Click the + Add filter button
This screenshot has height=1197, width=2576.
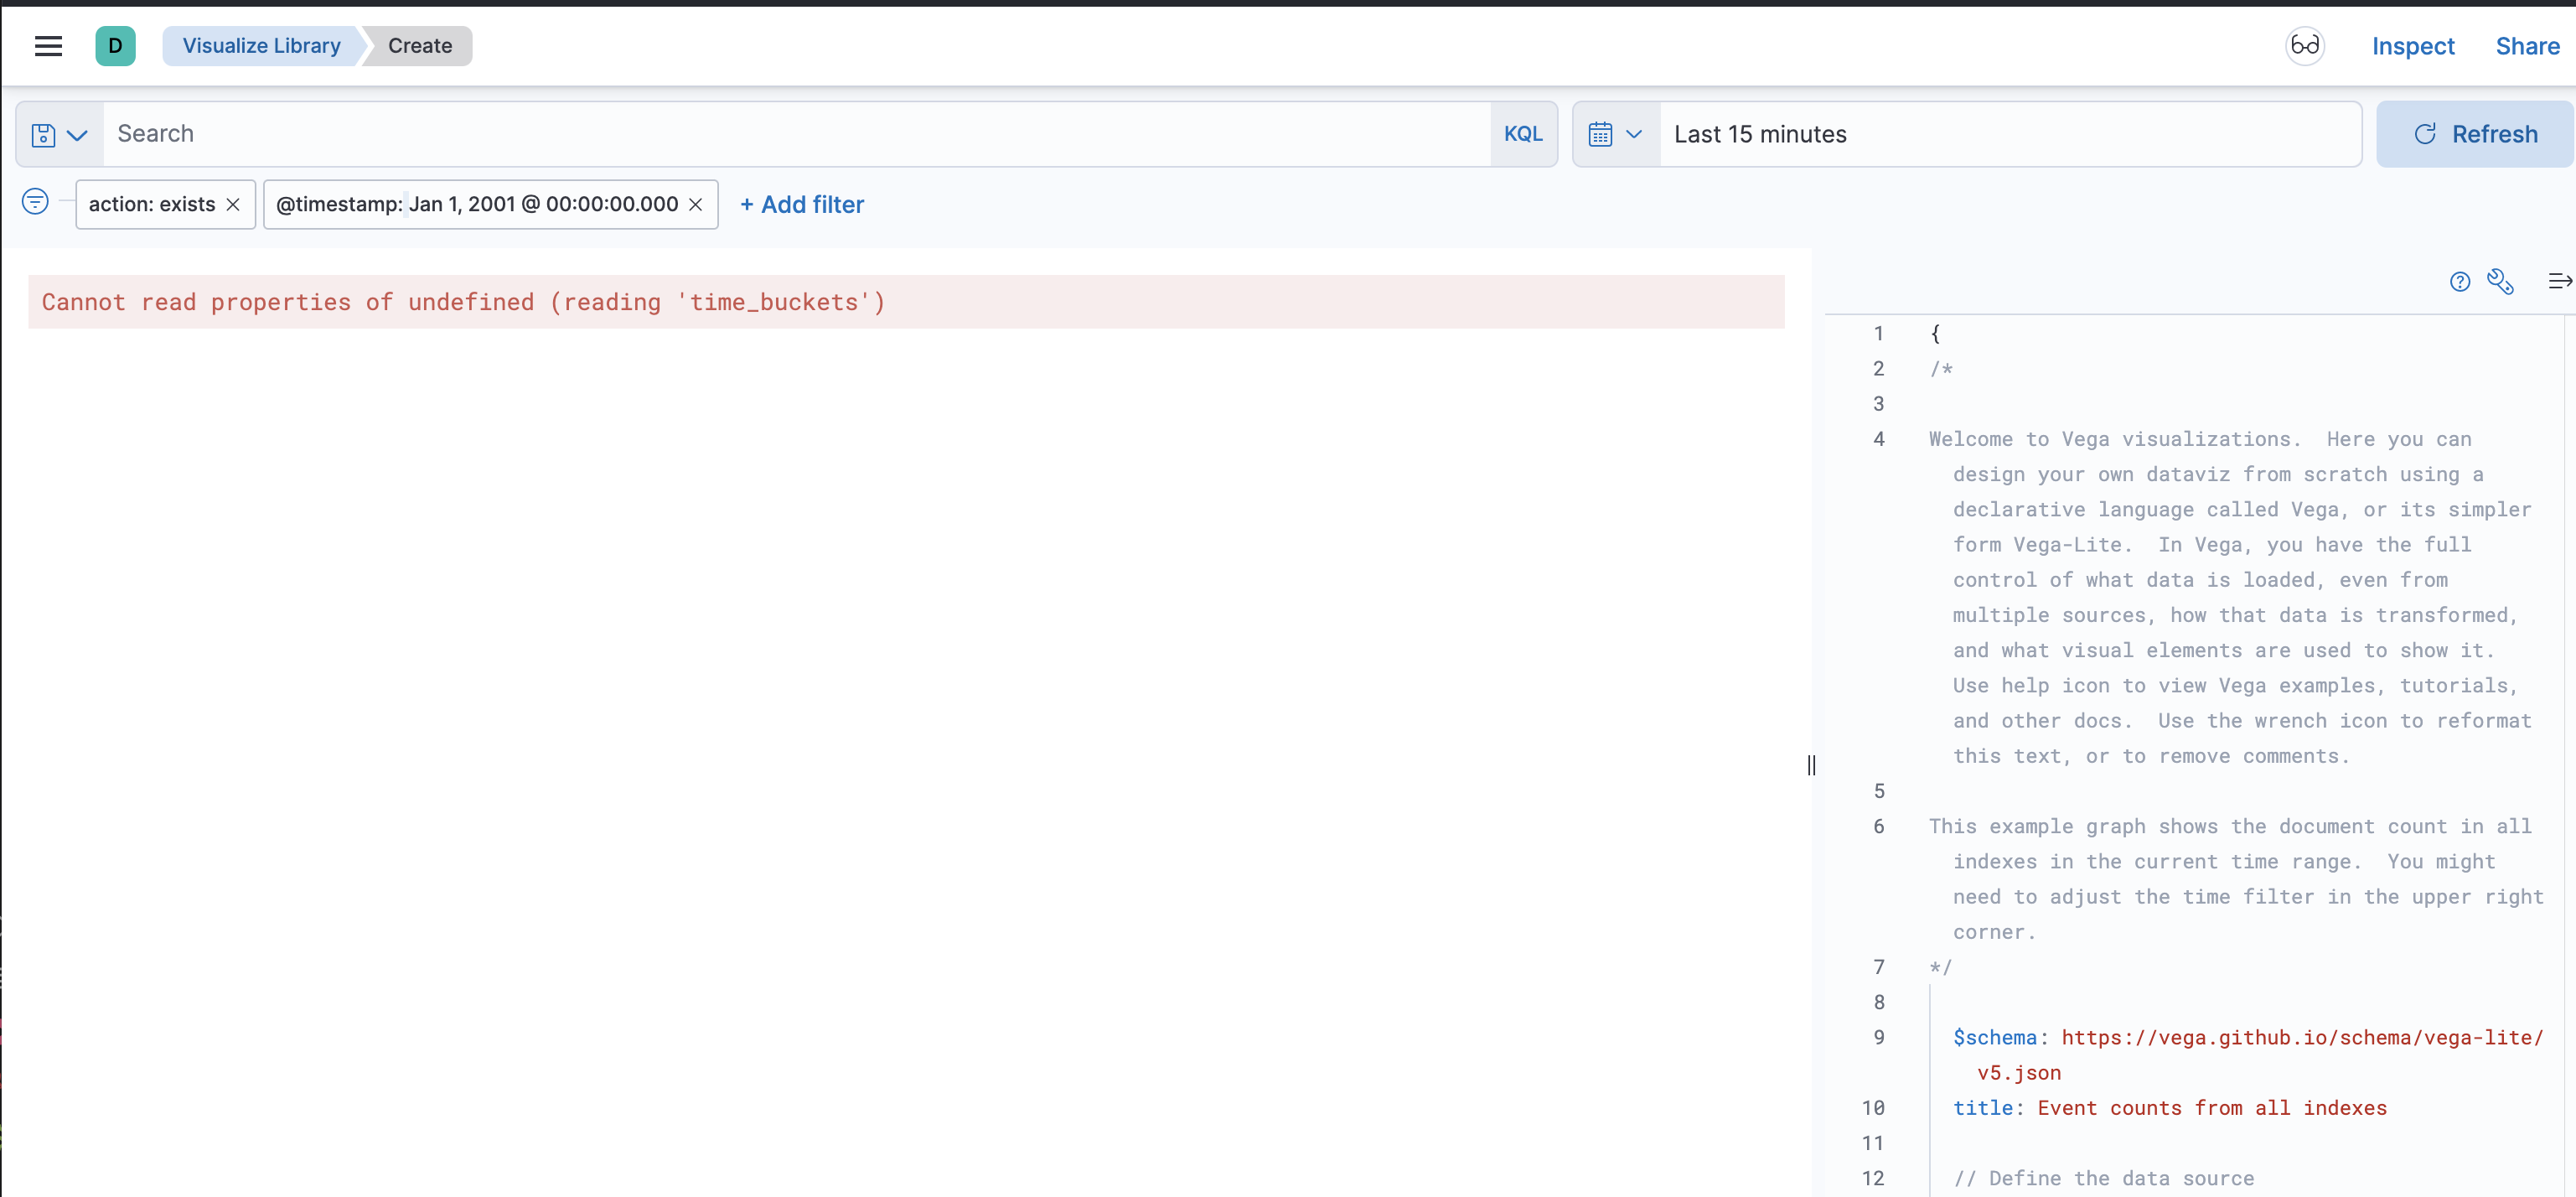(x=801, y=205)
